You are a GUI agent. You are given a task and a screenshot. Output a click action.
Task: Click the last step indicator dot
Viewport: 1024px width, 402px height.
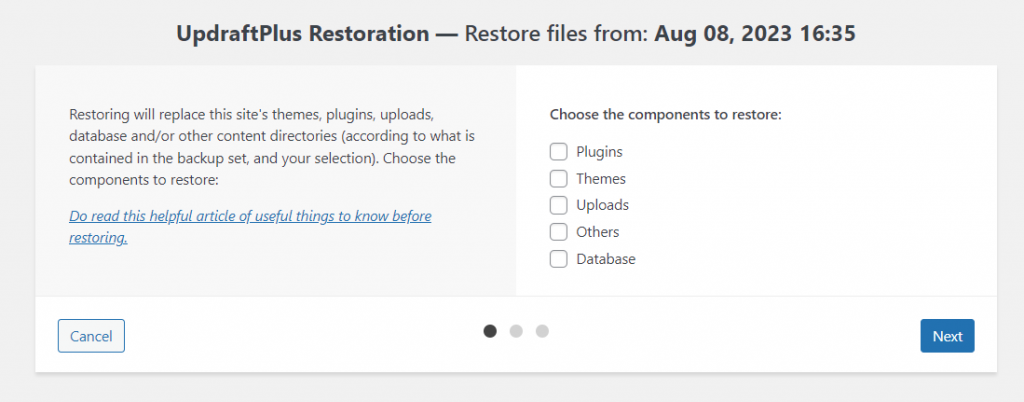pos(542,331)
